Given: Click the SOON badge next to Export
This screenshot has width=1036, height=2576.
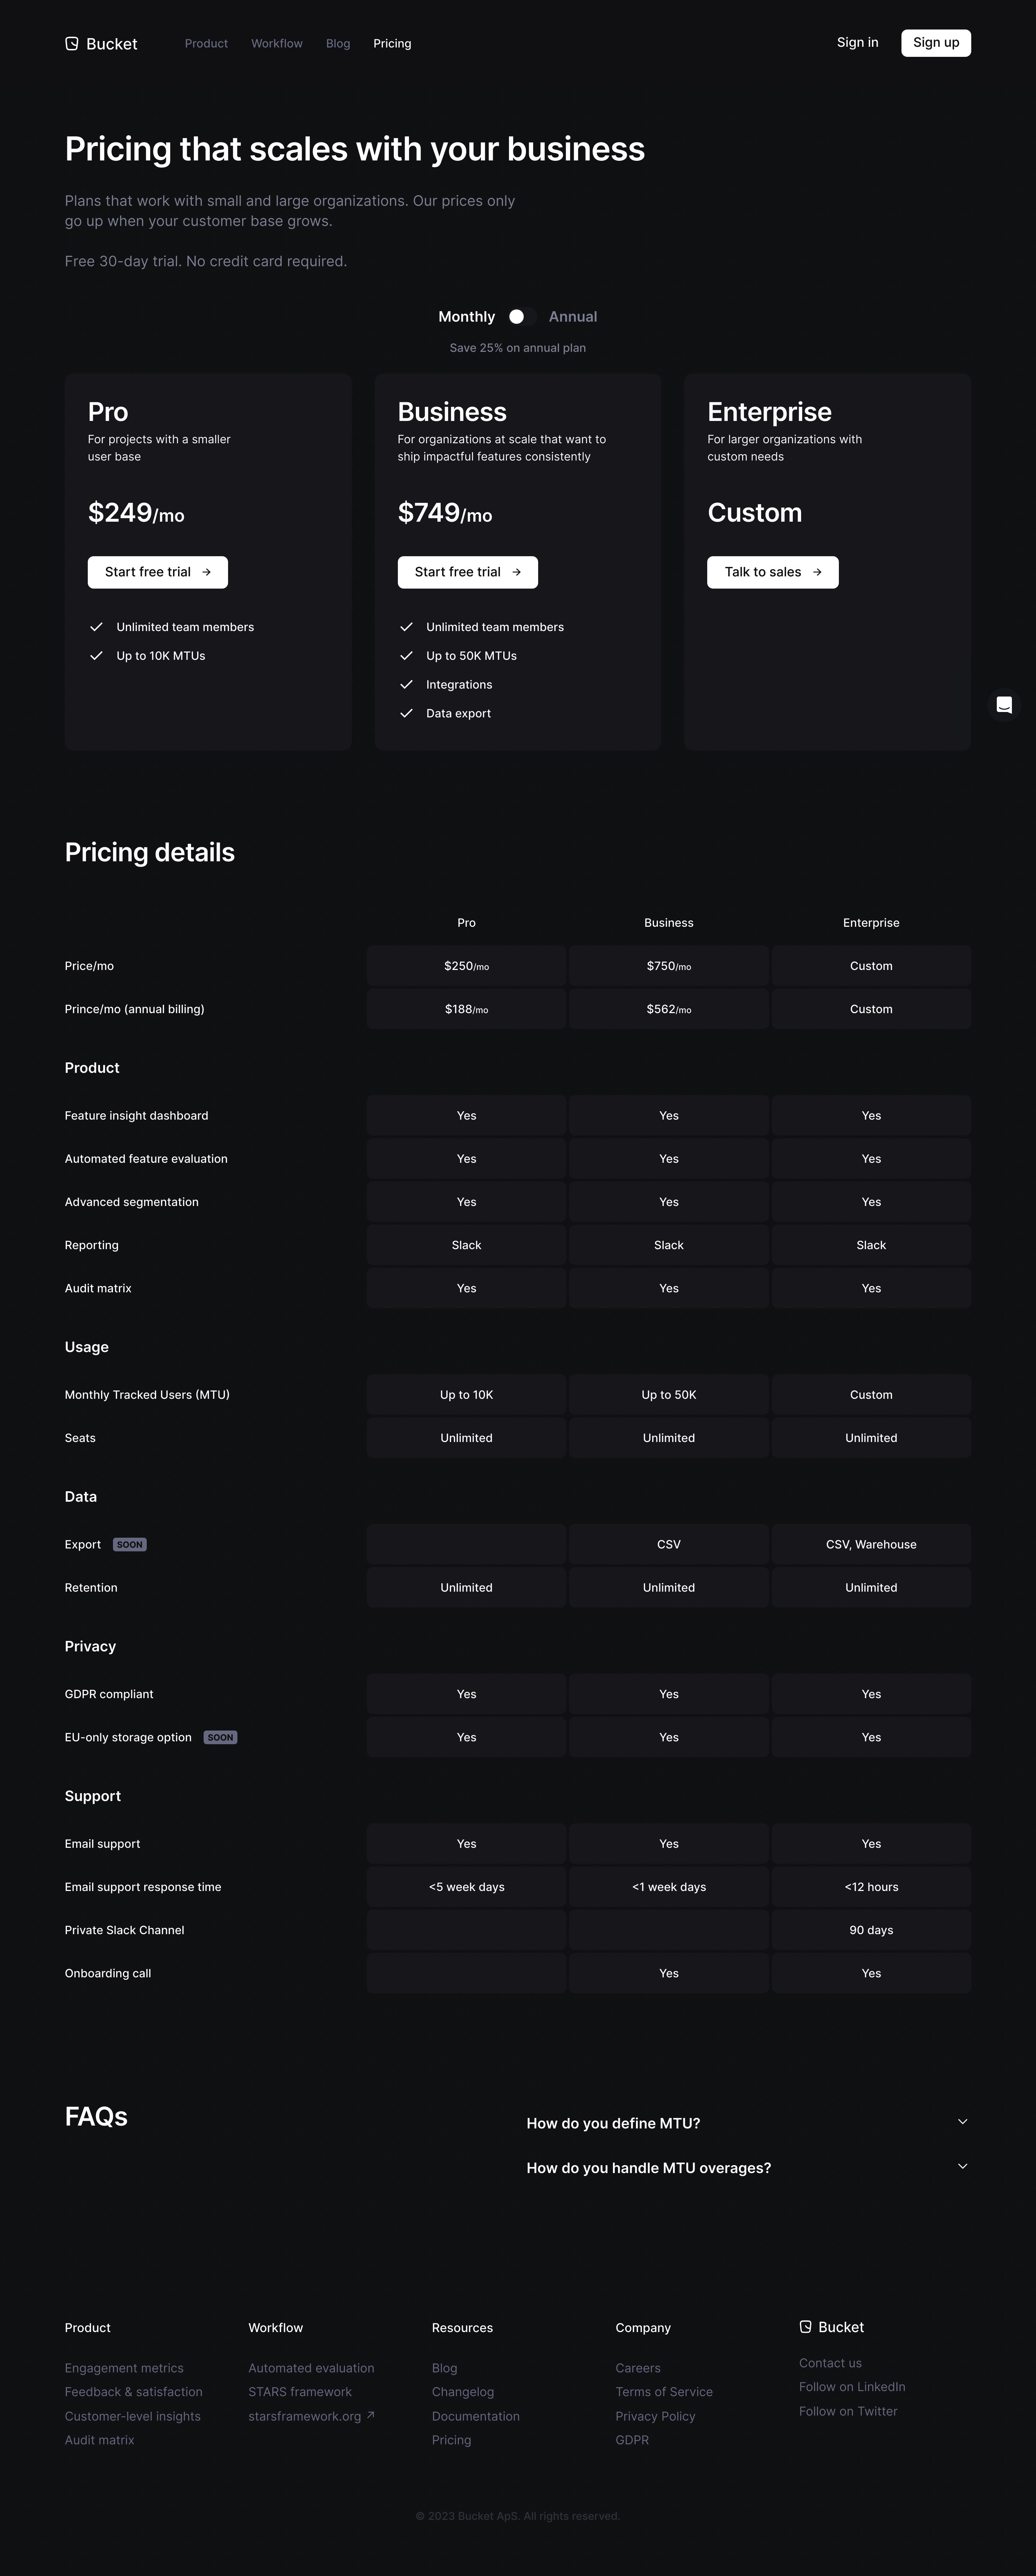Looking at the screenshot, I should [x=130, y=1544].
